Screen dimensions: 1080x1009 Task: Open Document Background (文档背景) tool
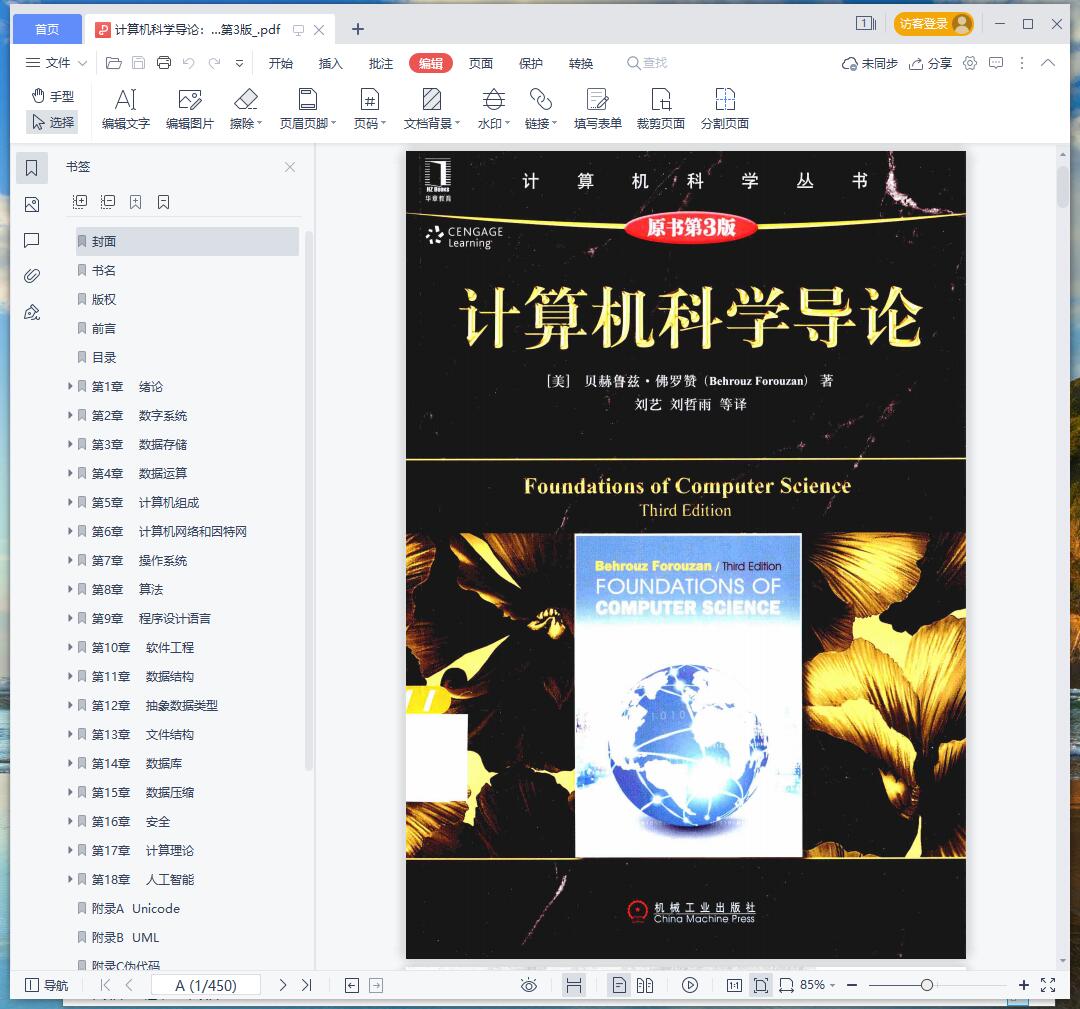click(x=431, y=109)
